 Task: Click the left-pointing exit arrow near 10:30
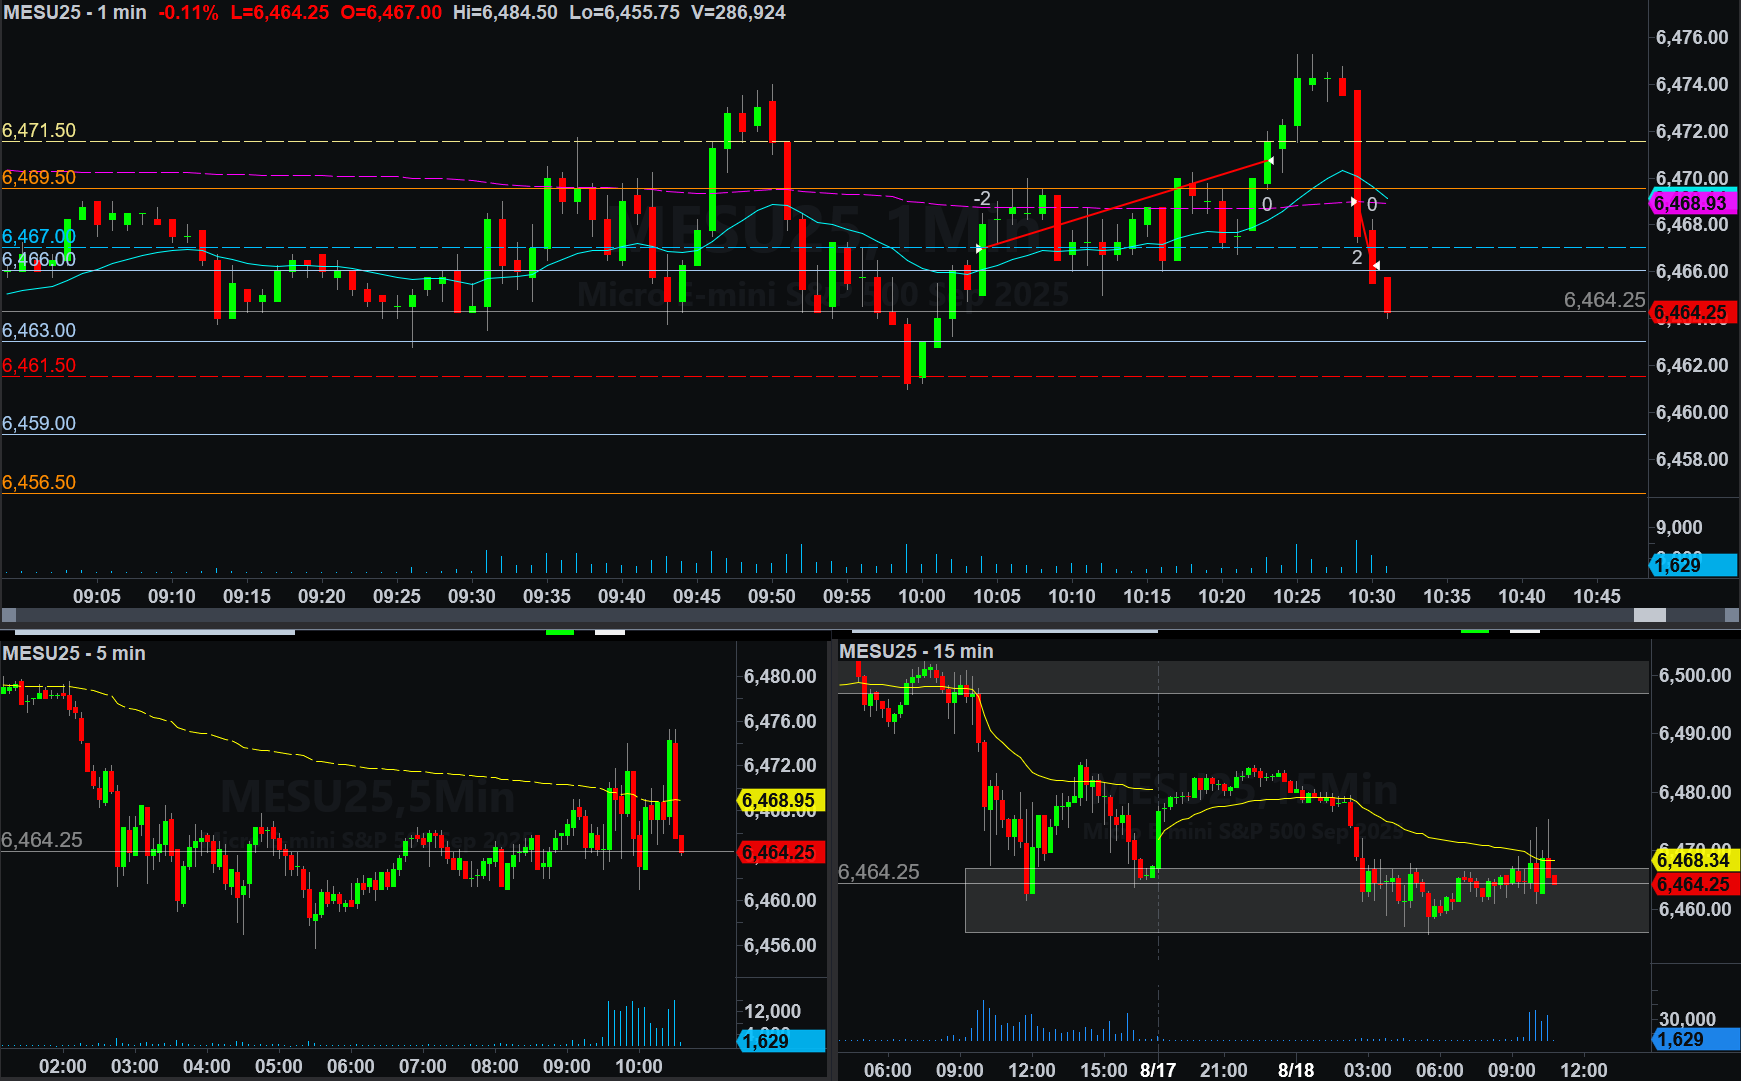1376,265
